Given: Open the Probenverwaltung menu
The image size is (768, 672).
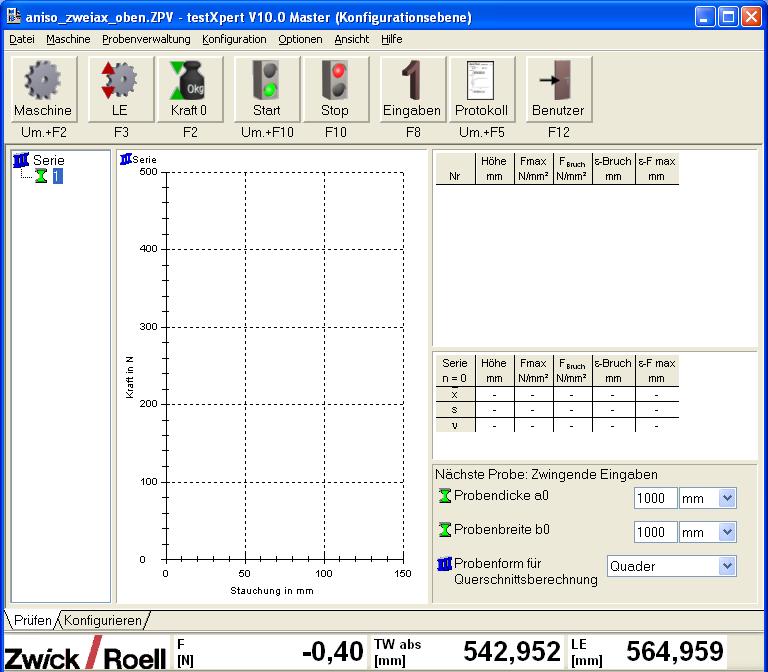Looking at the screenshot, I should point(146,39).
